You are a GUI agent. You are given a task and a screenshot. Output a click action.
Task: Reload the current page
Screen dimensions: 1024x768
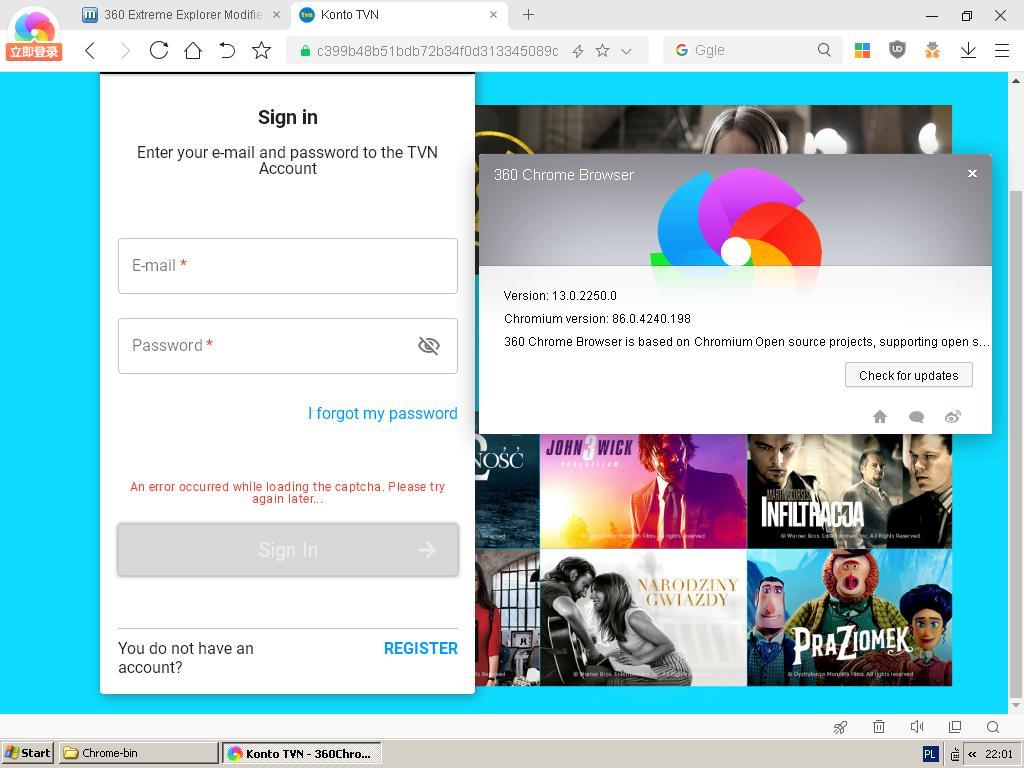coord(159,50)
